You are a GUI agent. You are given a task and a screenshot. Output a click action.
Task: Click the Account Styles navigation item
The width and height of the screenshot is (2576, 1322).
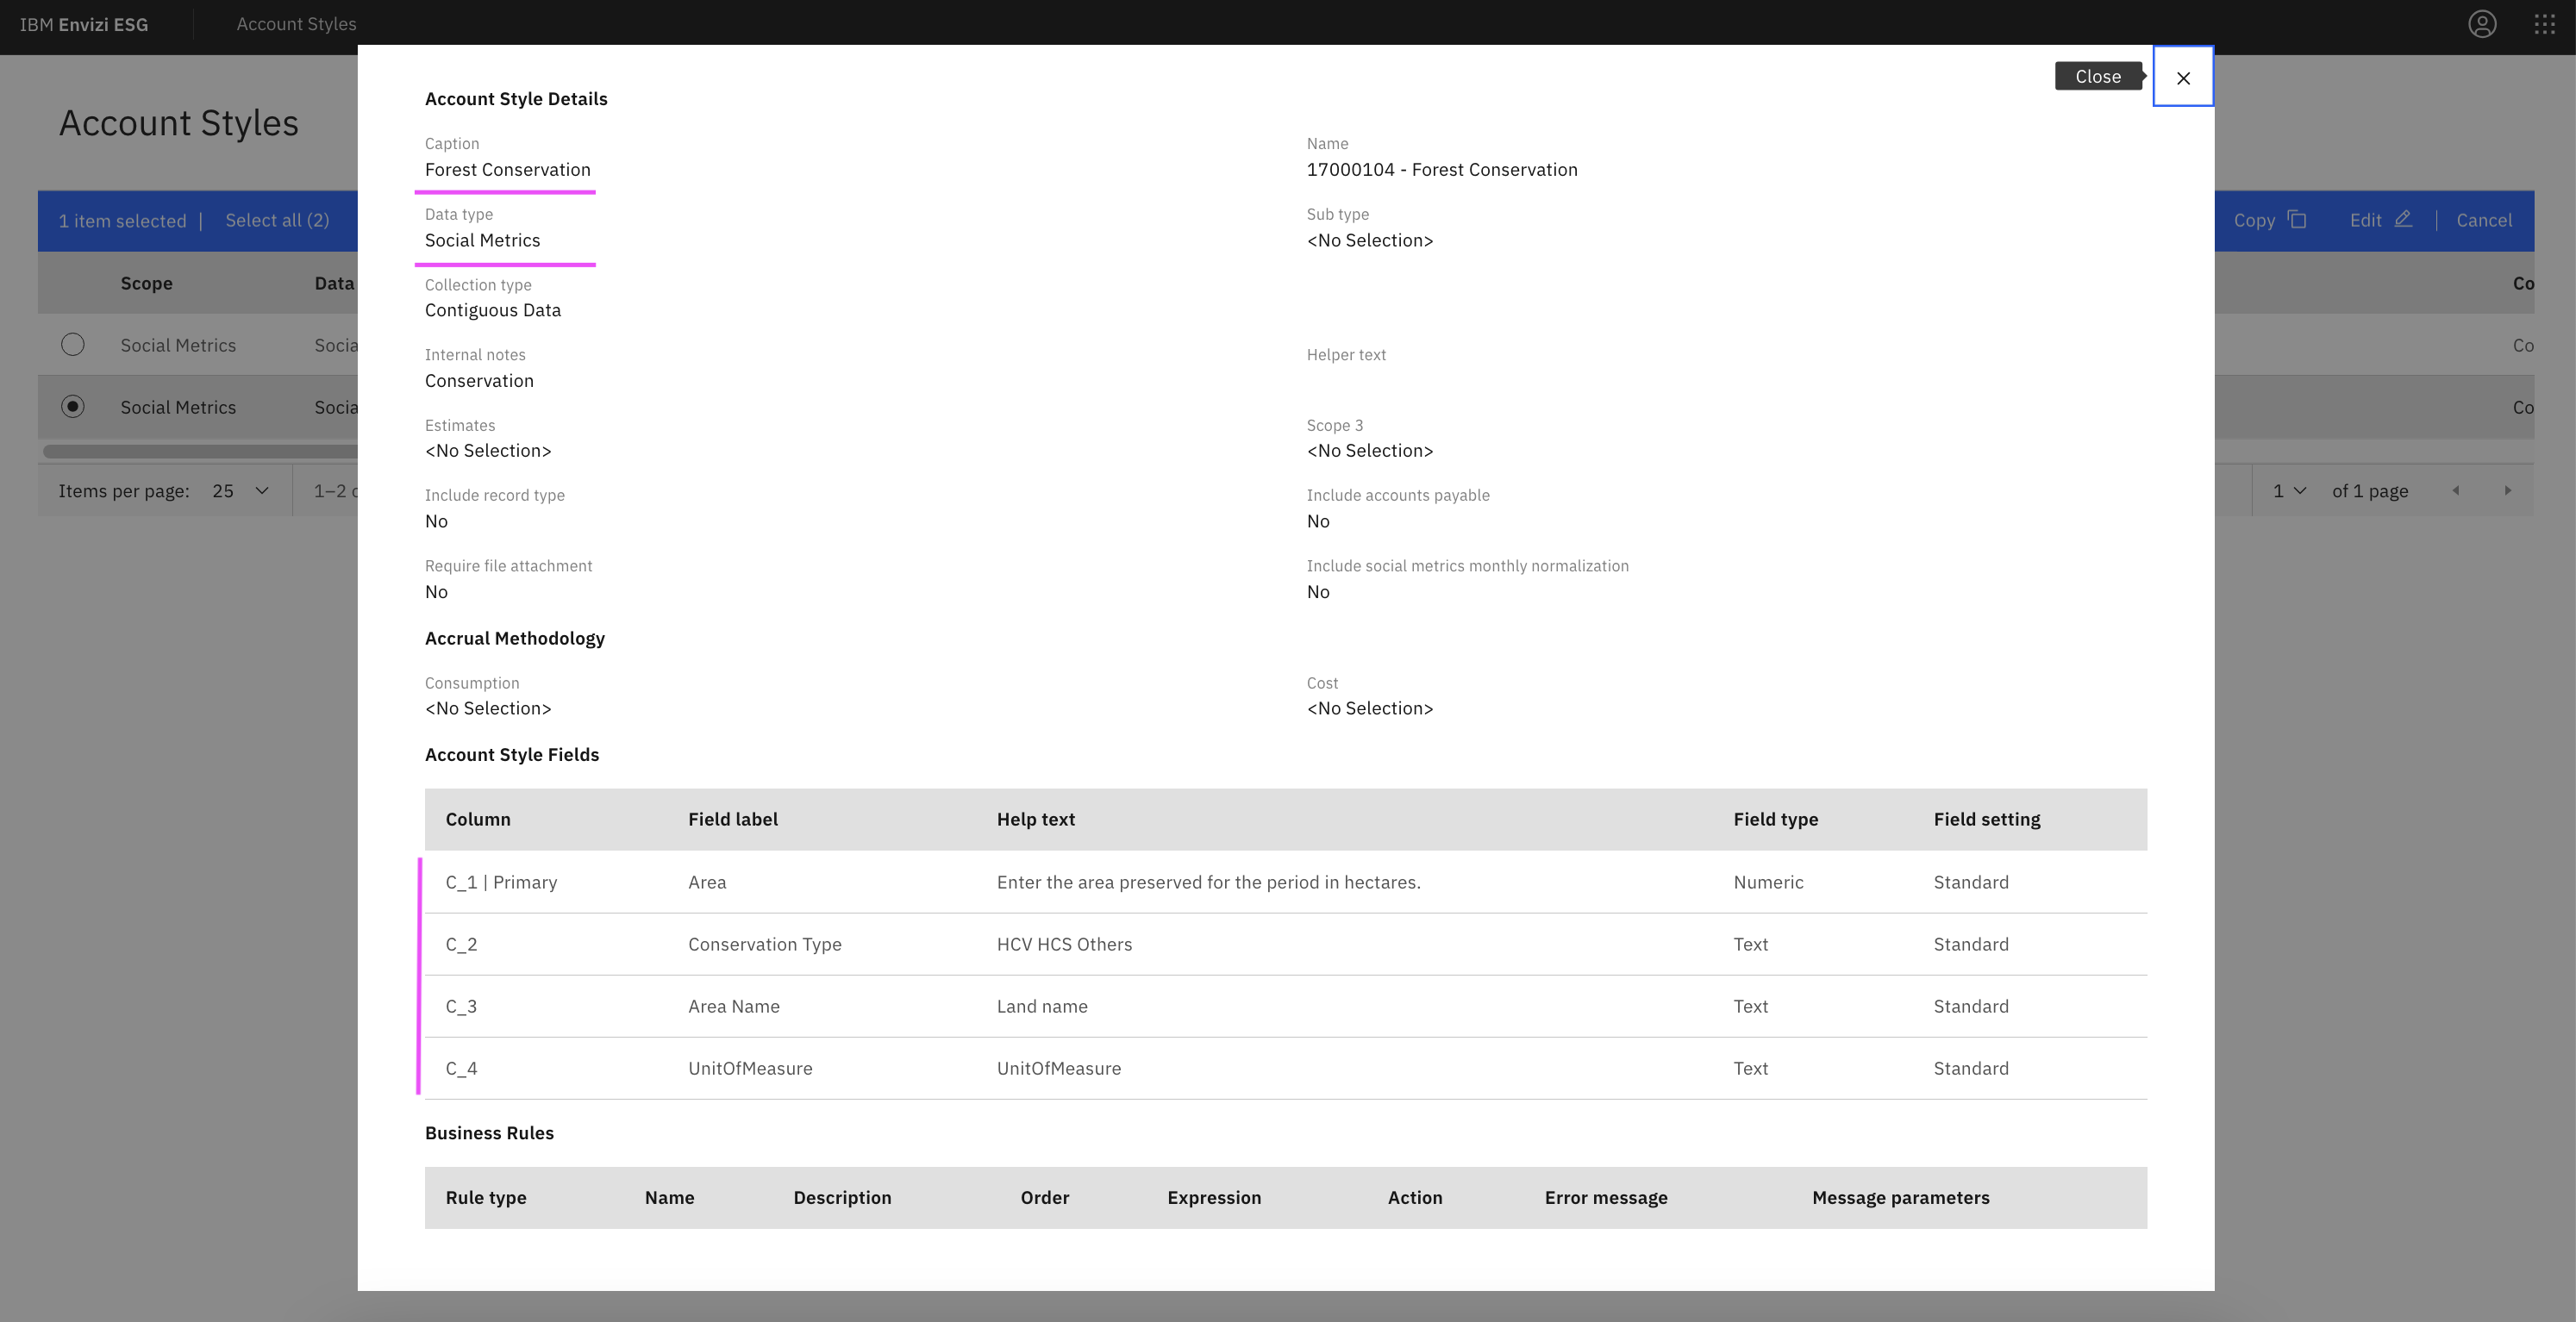[296, 24]
